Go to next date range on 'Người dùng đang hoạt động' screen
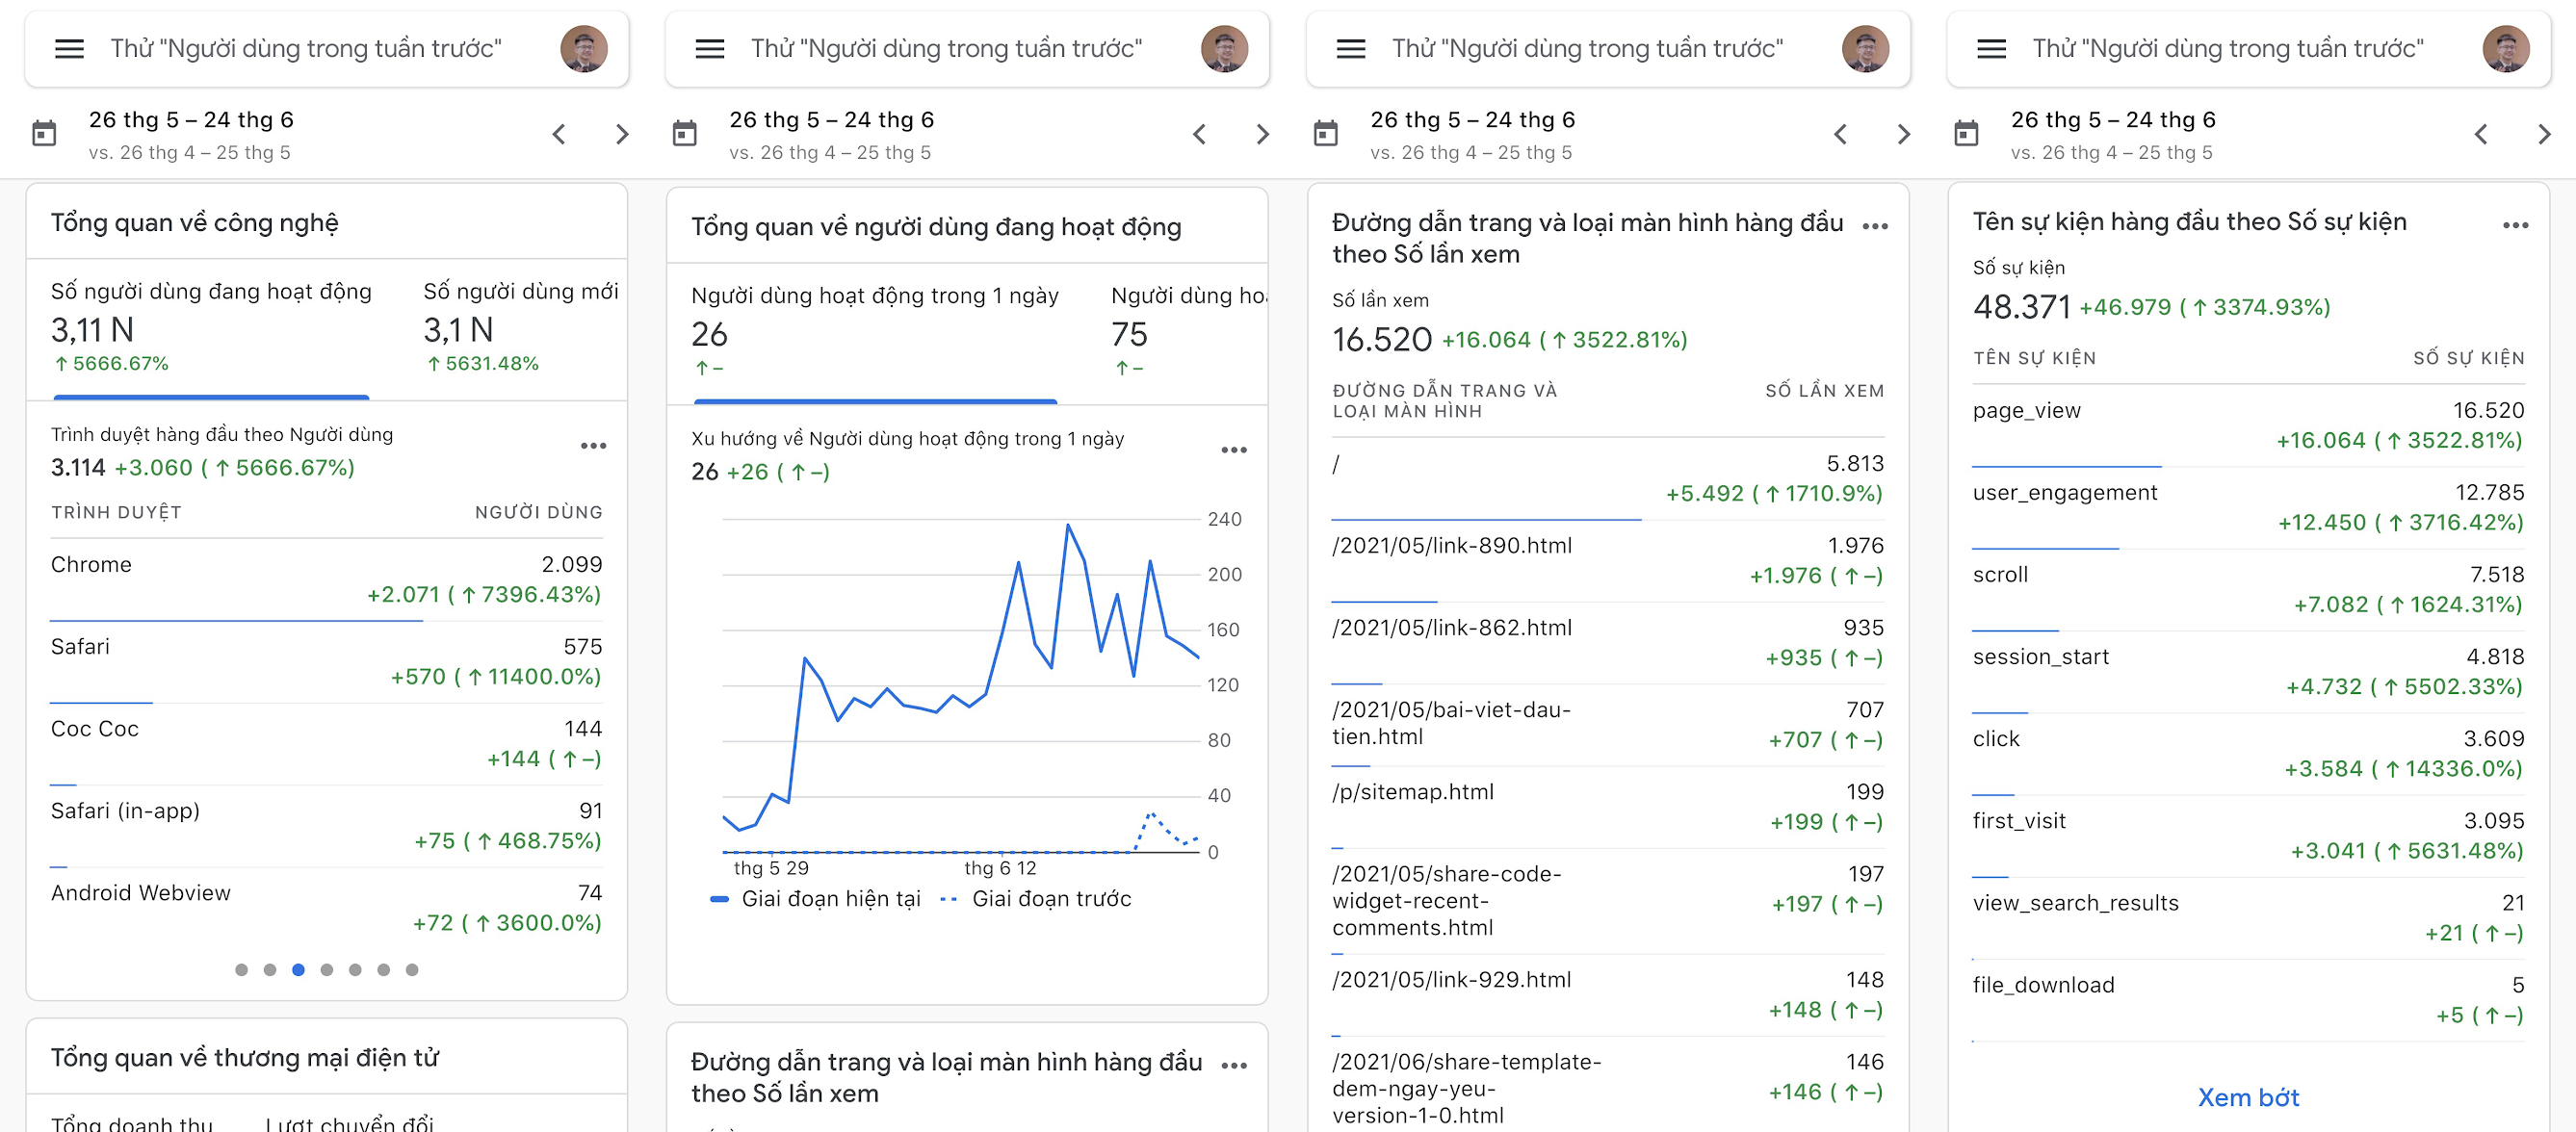The height and width of the screenshot is (1132, 2576). coord(1263,134)
